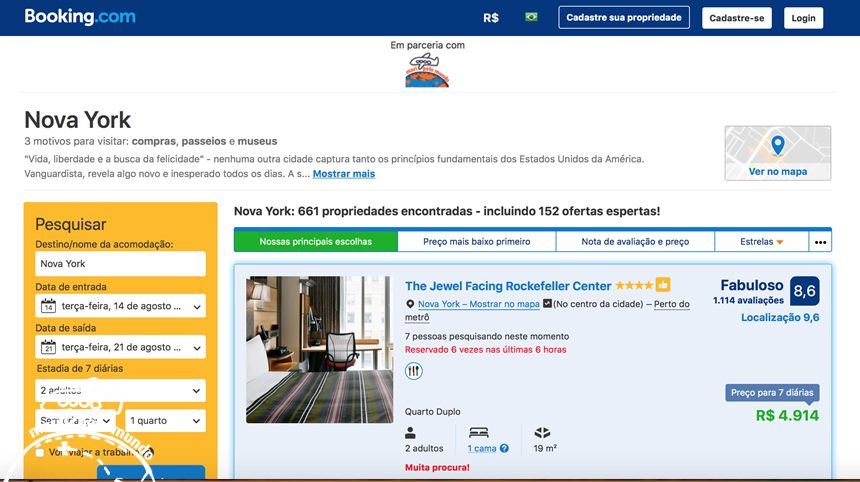Open the Estrelas sort dropdown
The height and width of the screenshot is (482, 860).
761,242
